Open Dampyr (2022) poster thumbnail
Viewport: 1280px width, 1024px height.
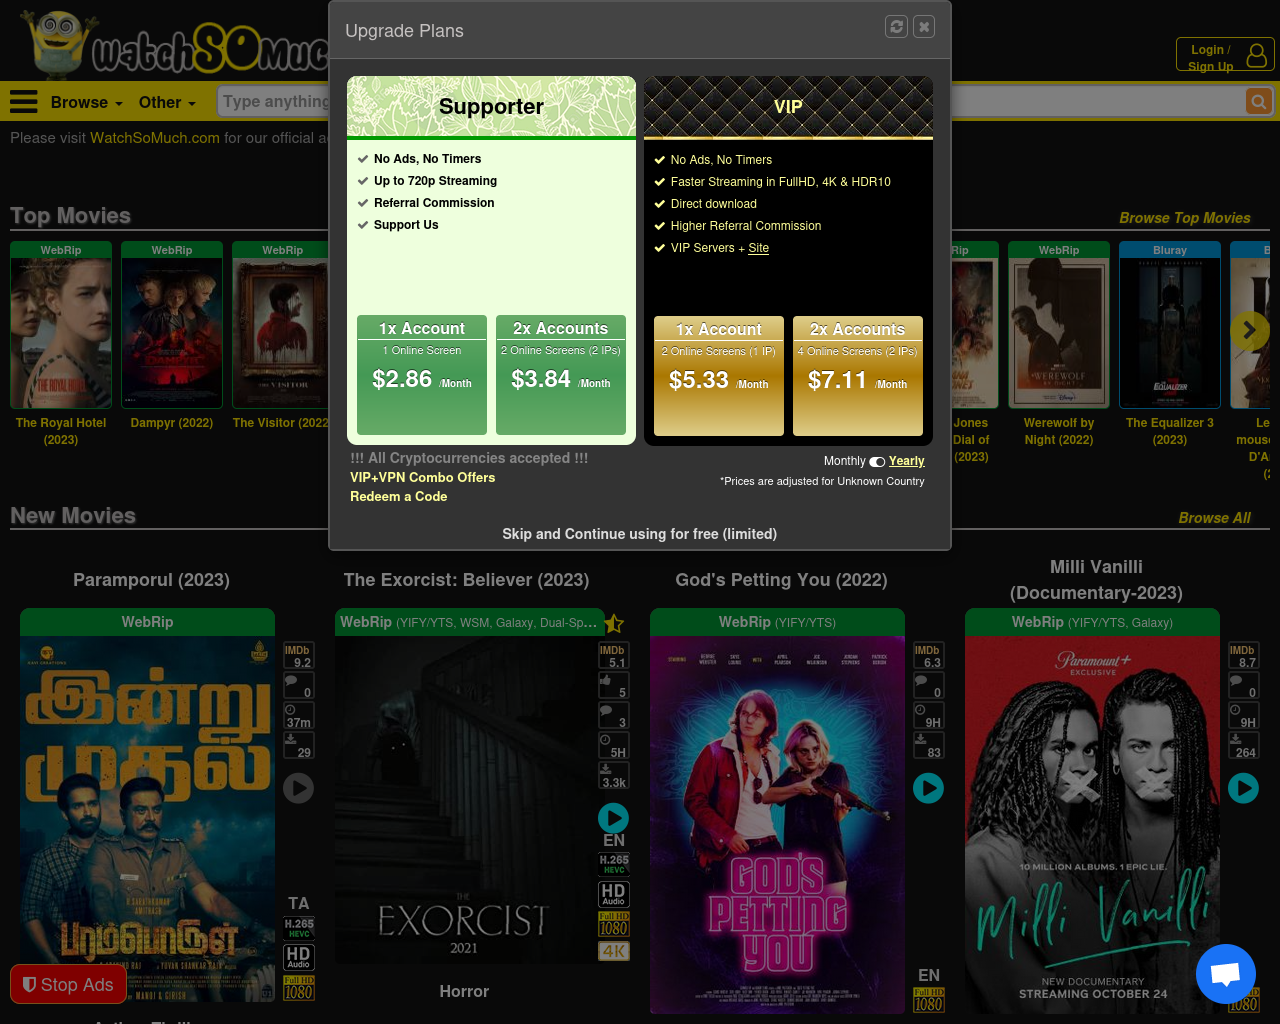(x=172, y=333)
